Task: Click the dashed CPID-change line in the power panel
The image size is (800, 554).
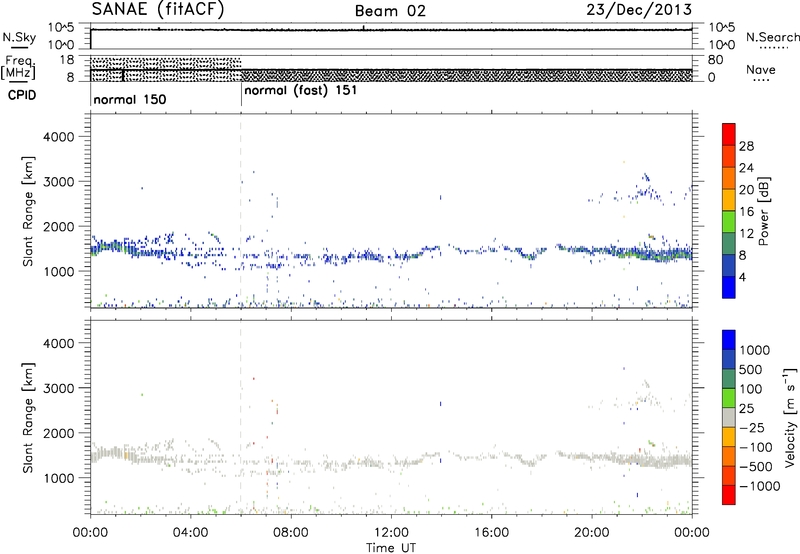Action: [x=241, y=211]
